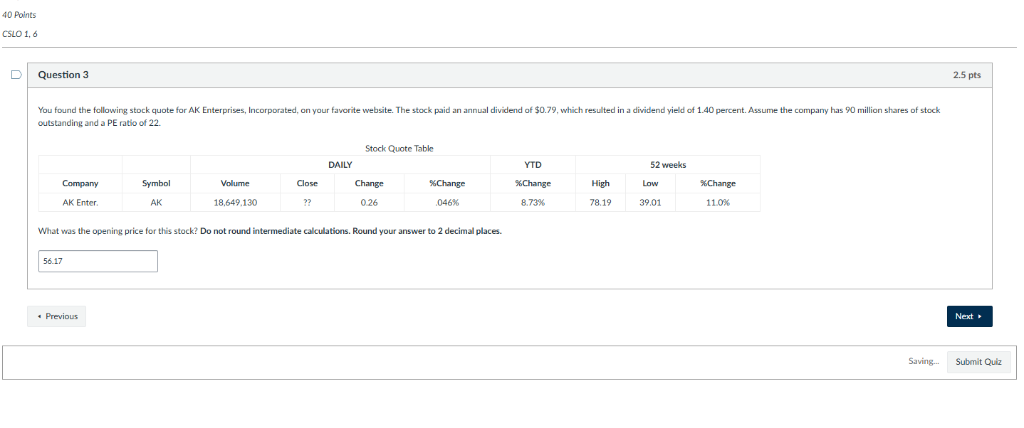1024x428 pixels.
Task: Select the 52-week percent change 11.0%
Action: (x=718, y=203)
